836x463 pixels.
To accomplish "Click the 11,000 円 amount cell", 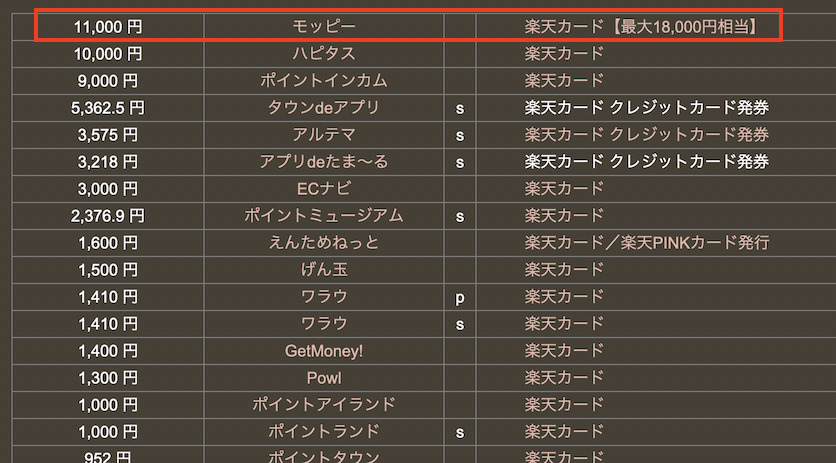I will [x=107, y=26].
